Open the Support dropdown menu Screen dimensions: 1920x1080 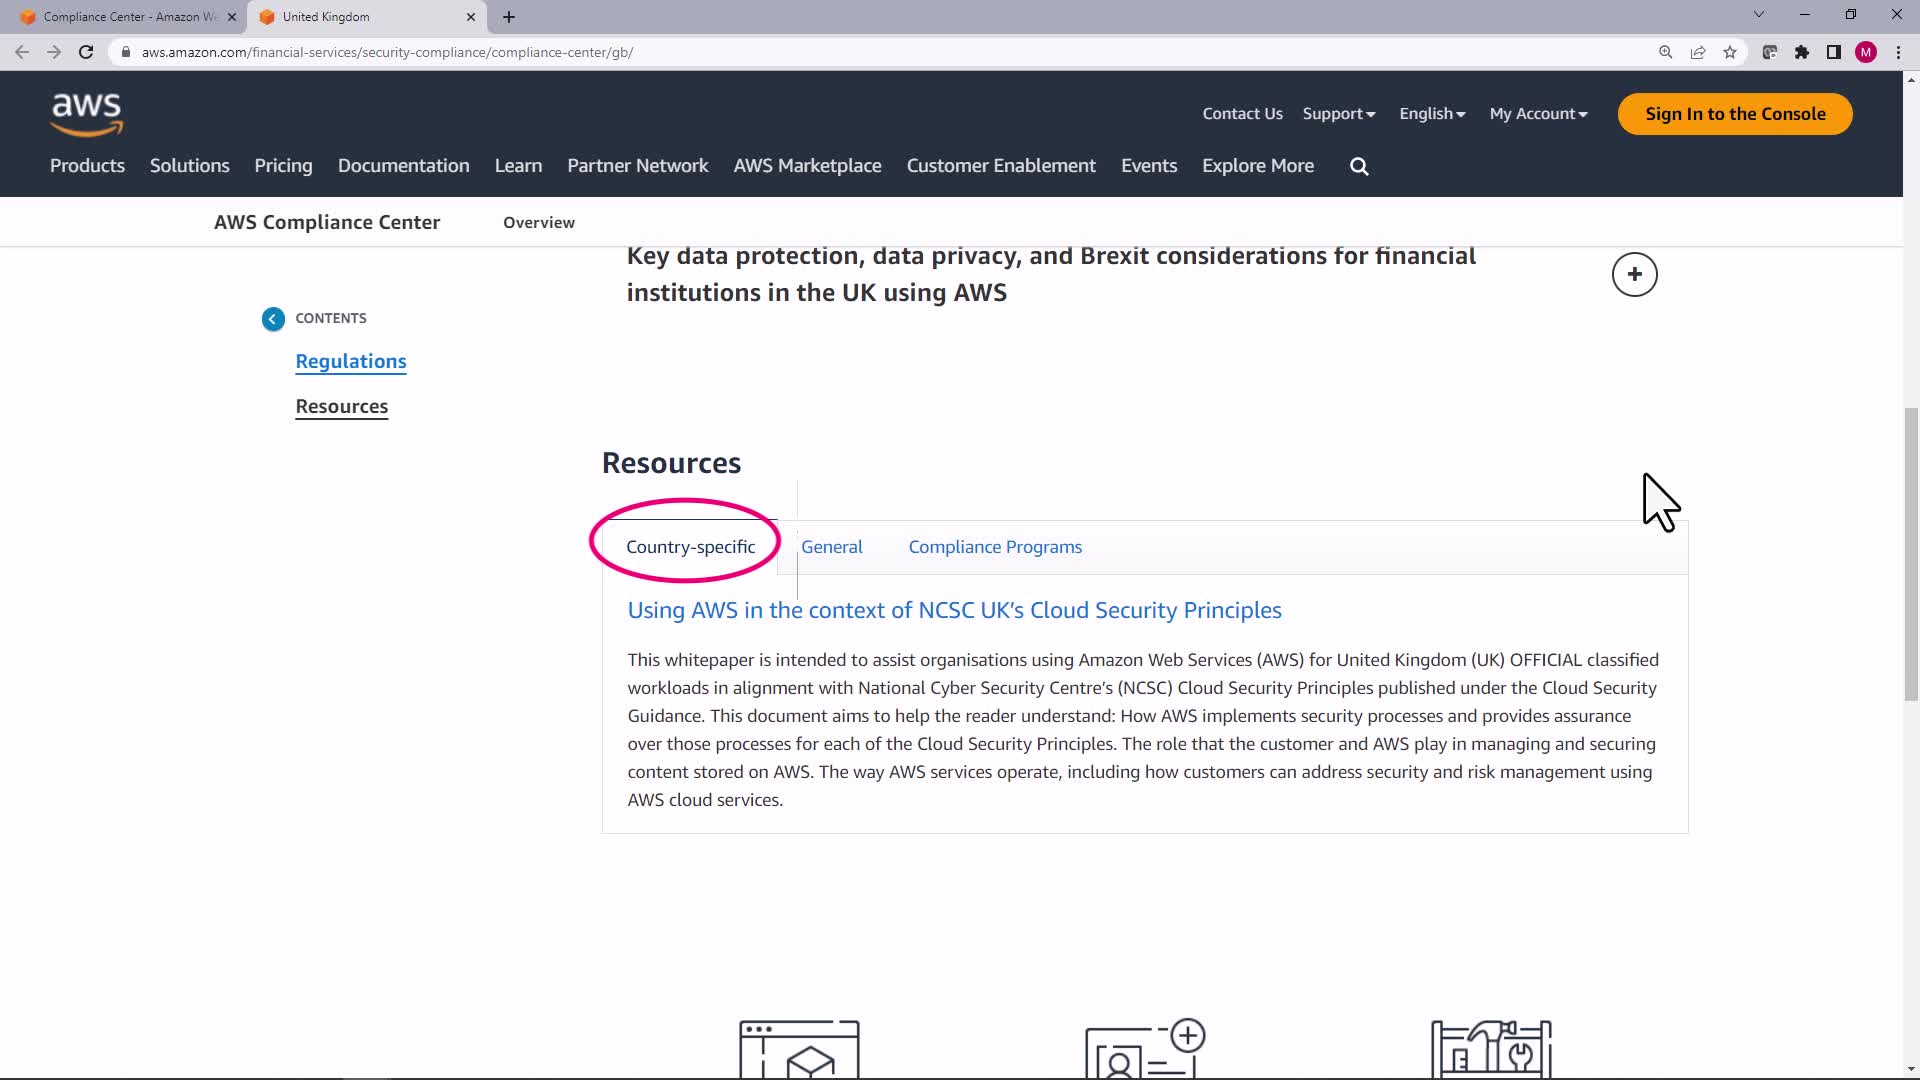pos(1338,114)
